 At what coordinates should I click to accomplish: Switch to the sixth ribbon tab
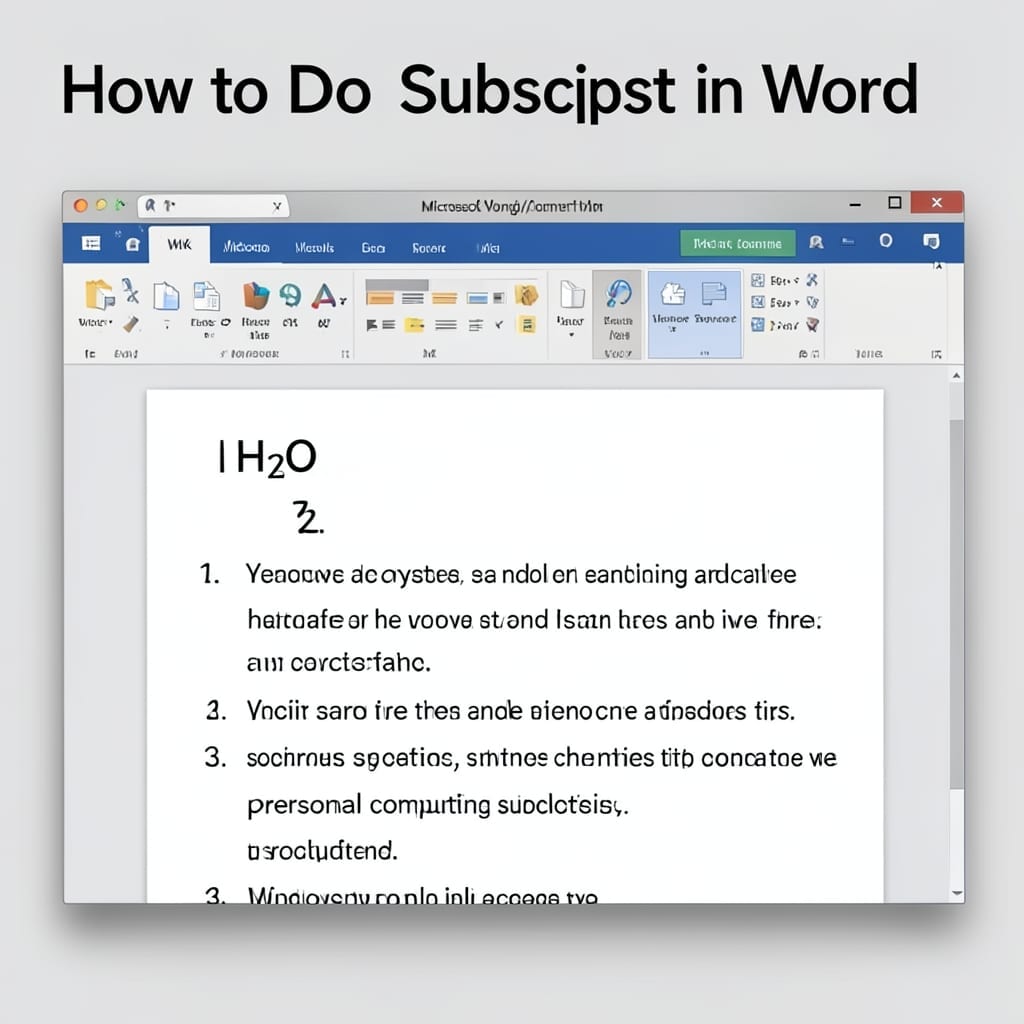(488, 248)
